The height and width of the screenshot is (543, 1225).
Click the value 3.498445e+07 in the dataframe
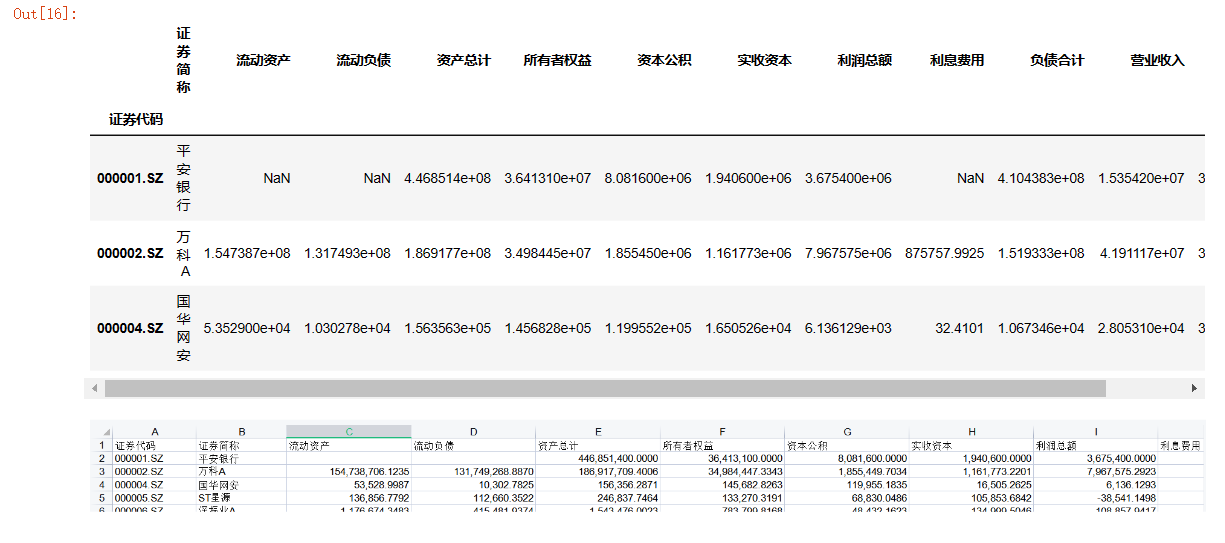coord(548,253)
